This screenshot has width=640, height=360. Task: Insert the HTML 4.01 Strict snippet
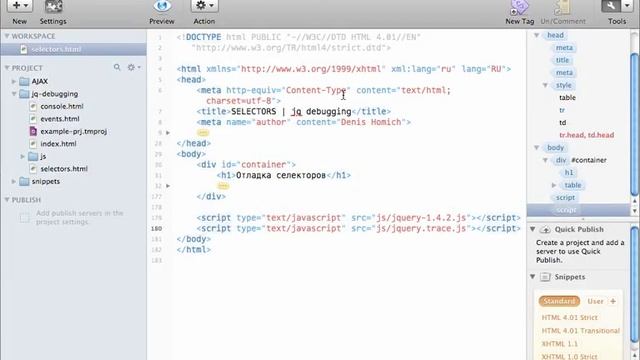[569, 318]
